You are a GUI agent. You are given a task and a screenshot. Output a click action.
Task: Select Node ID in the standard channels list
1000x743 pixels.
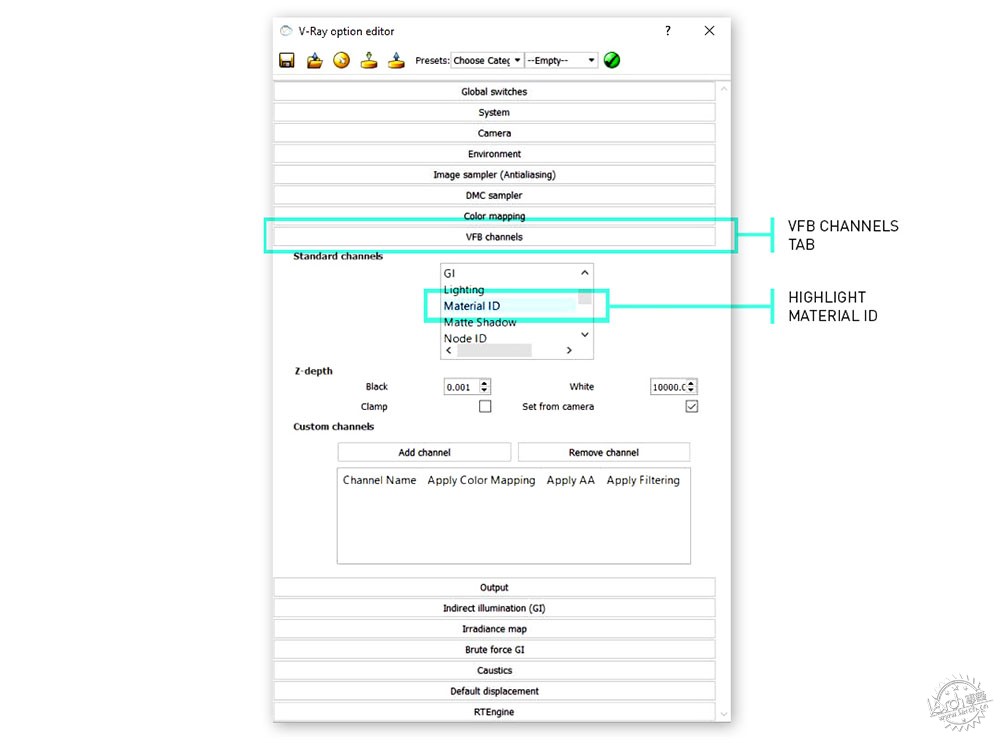point(465,339)
